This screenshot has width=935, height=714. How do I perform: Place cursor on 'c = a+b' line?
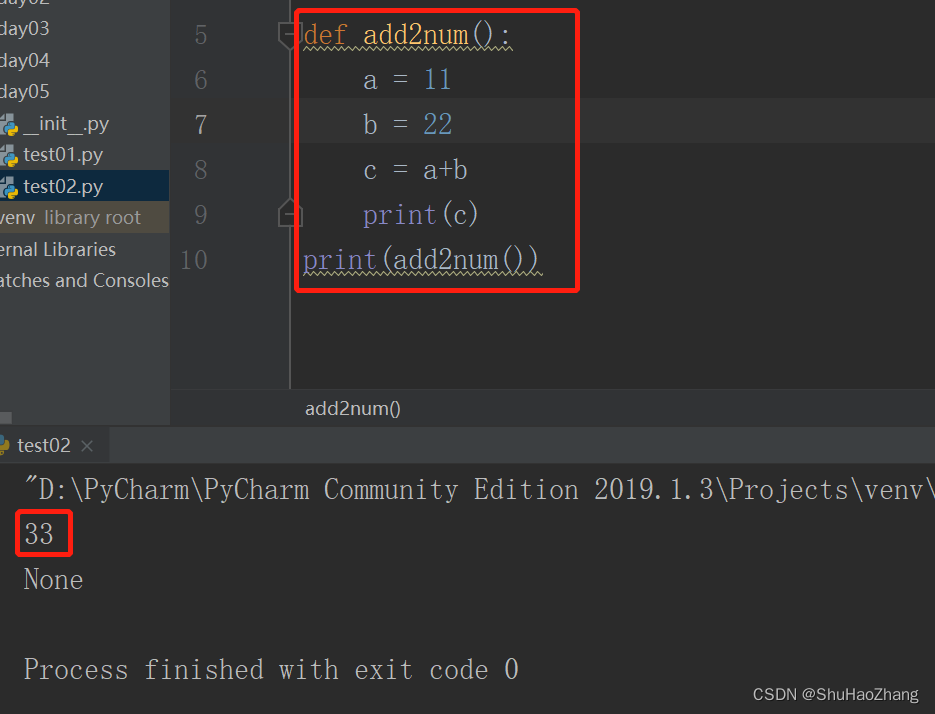(415, 170)
